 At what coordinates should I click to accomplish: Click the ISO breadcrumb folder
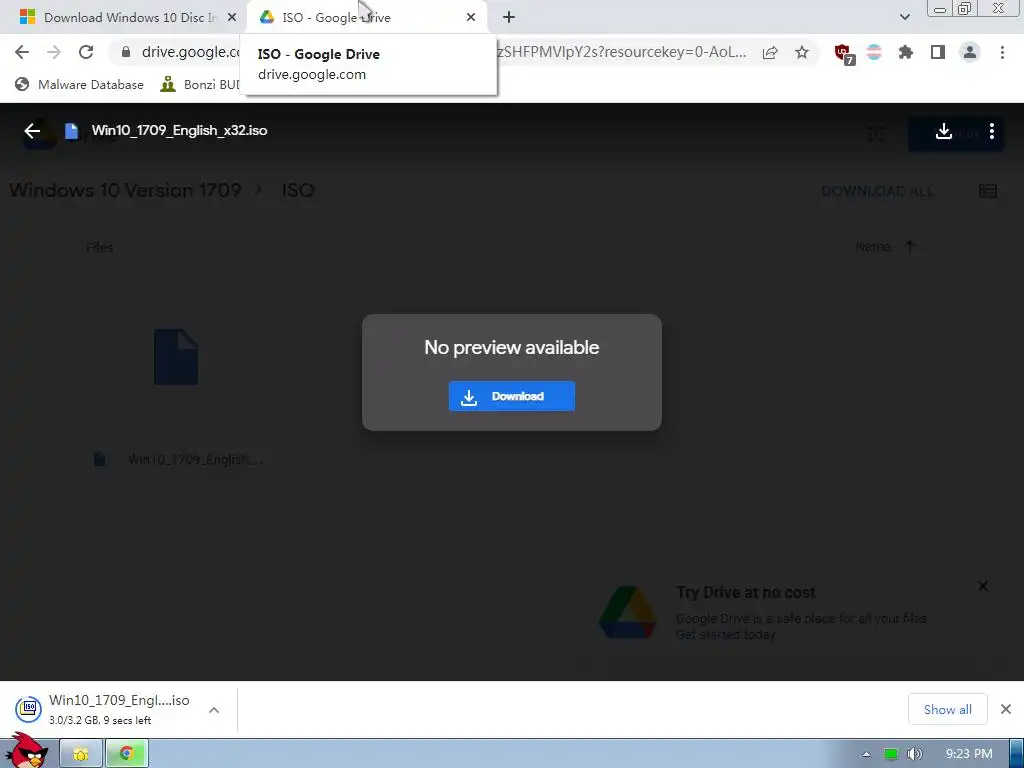point(298,190)
